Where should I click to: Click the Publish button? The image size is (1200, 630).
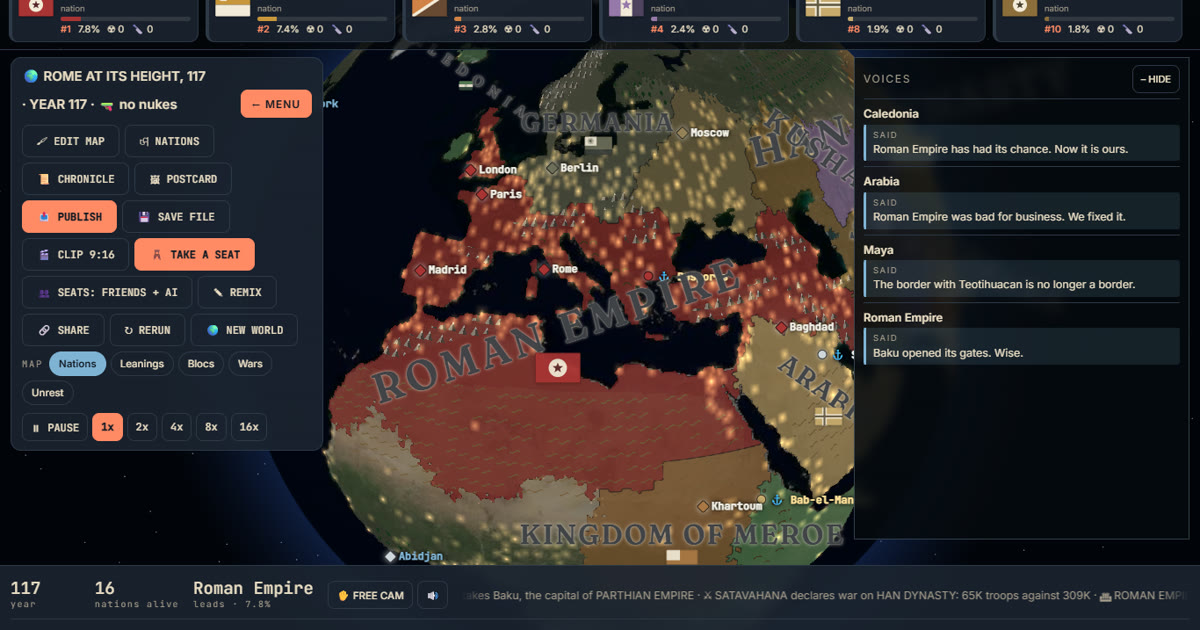[x=69, y=217]
